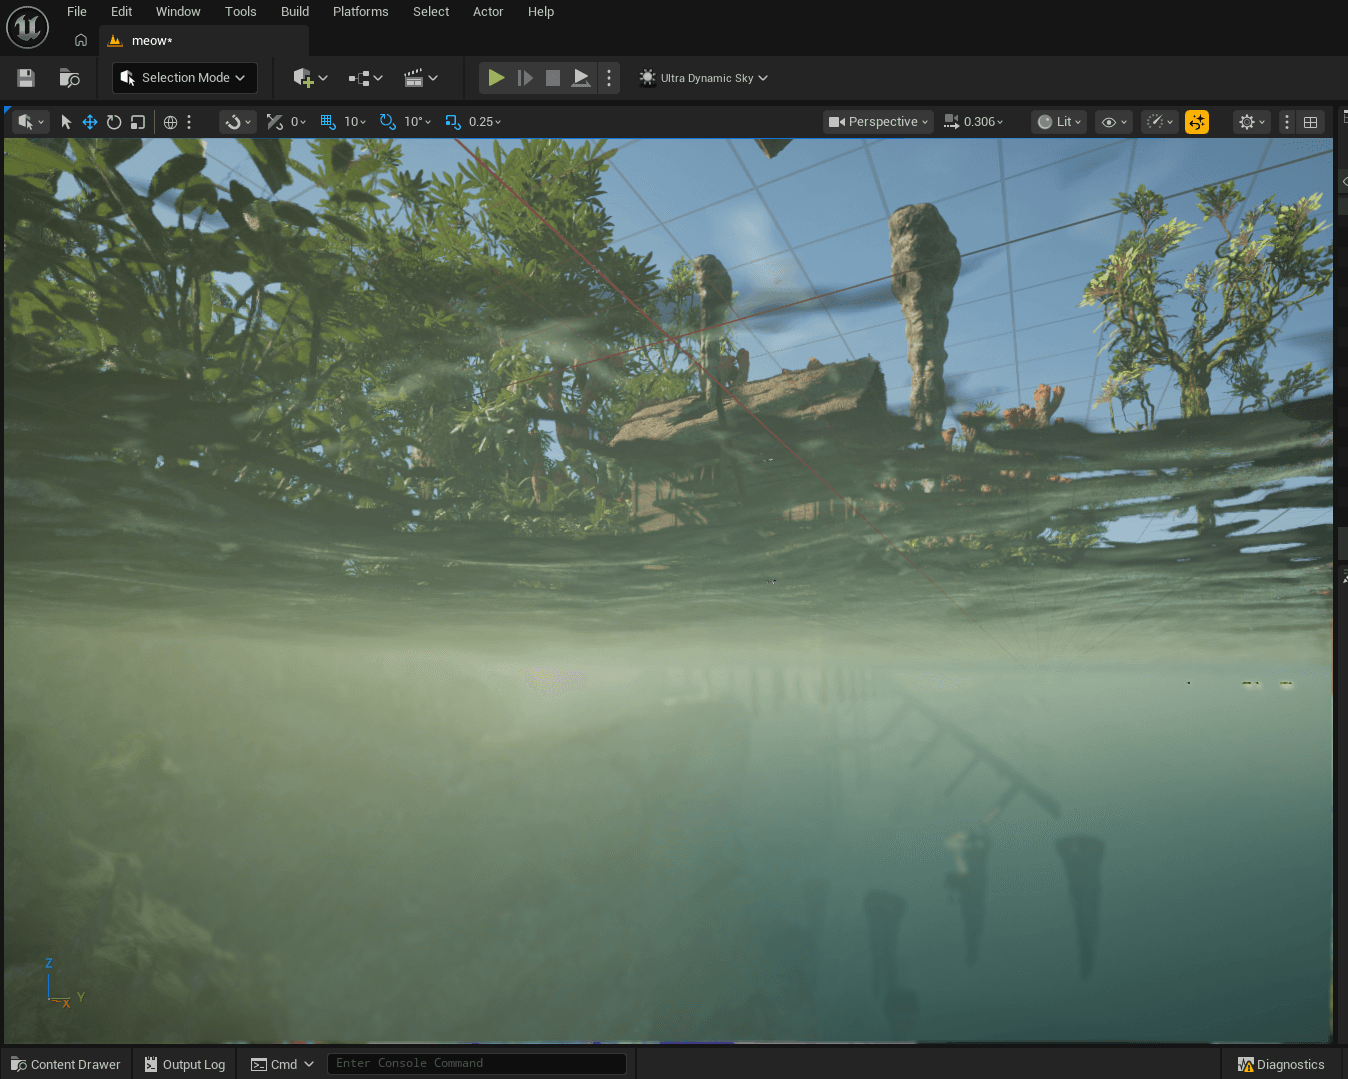Viewport: 1348px width, 1079px height.
Task: Click the Skip/Resume play button
Action: click(x=525, y=78)
